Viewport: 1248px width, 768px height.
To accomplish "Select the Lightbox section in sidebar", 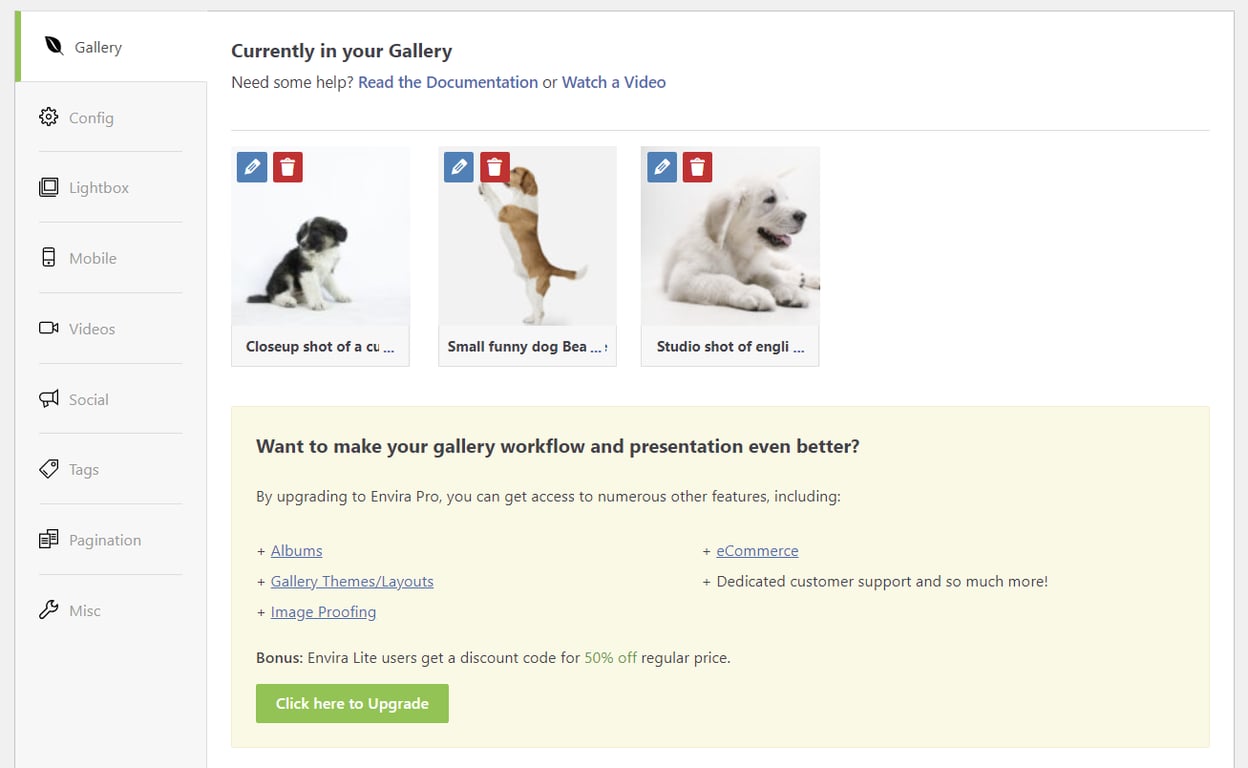I will 48,187.
